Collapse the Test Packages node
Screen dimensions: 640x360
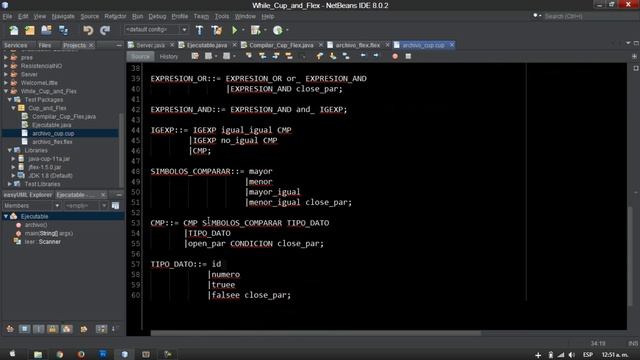click(10, 100)
